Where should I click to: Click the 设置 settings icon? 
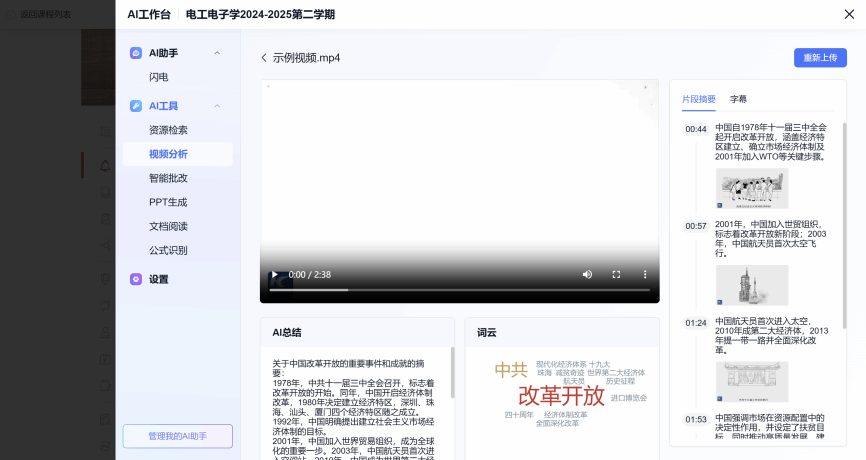[x=136, y=280]
